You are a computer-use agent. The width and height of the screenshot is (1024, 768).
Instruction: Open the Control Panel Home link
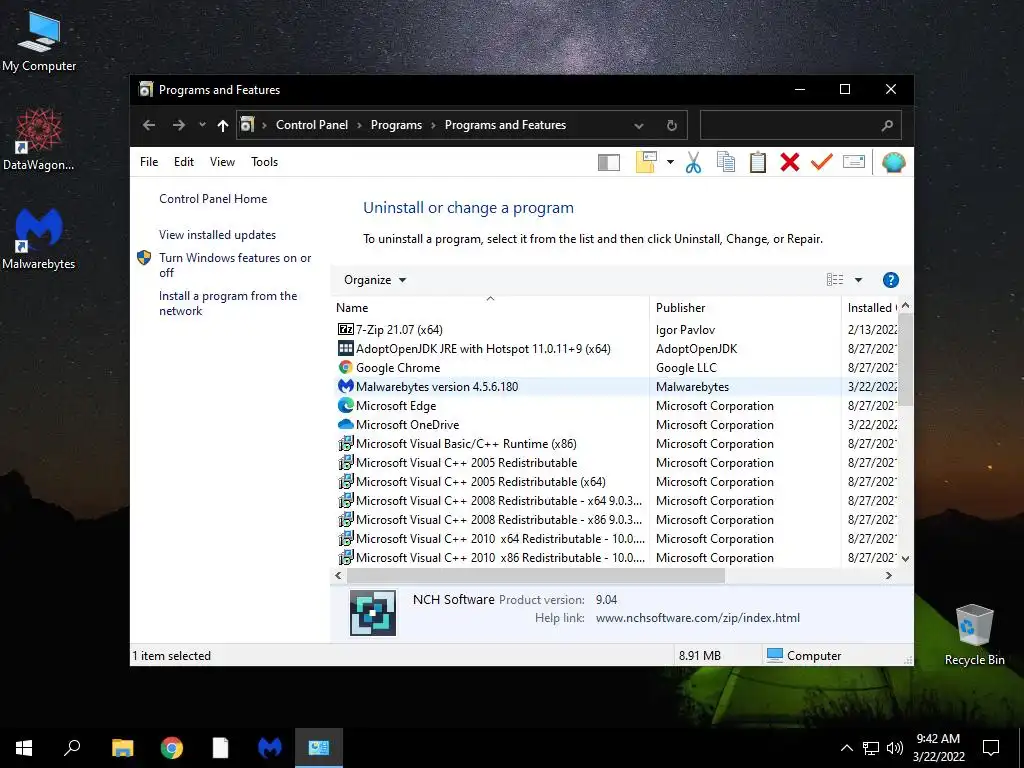pyautogui.click(x=213, y=199)
